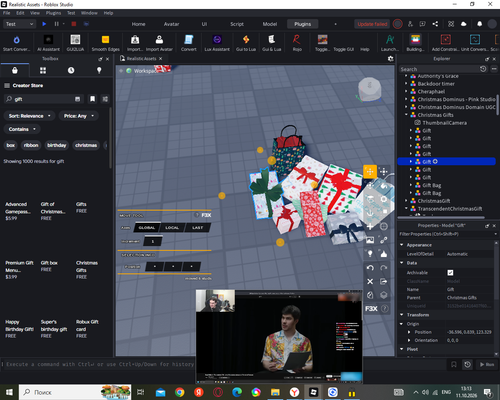Select the F3X Move tool button
This screenshot has height=400, width=500.
(370, 172)
